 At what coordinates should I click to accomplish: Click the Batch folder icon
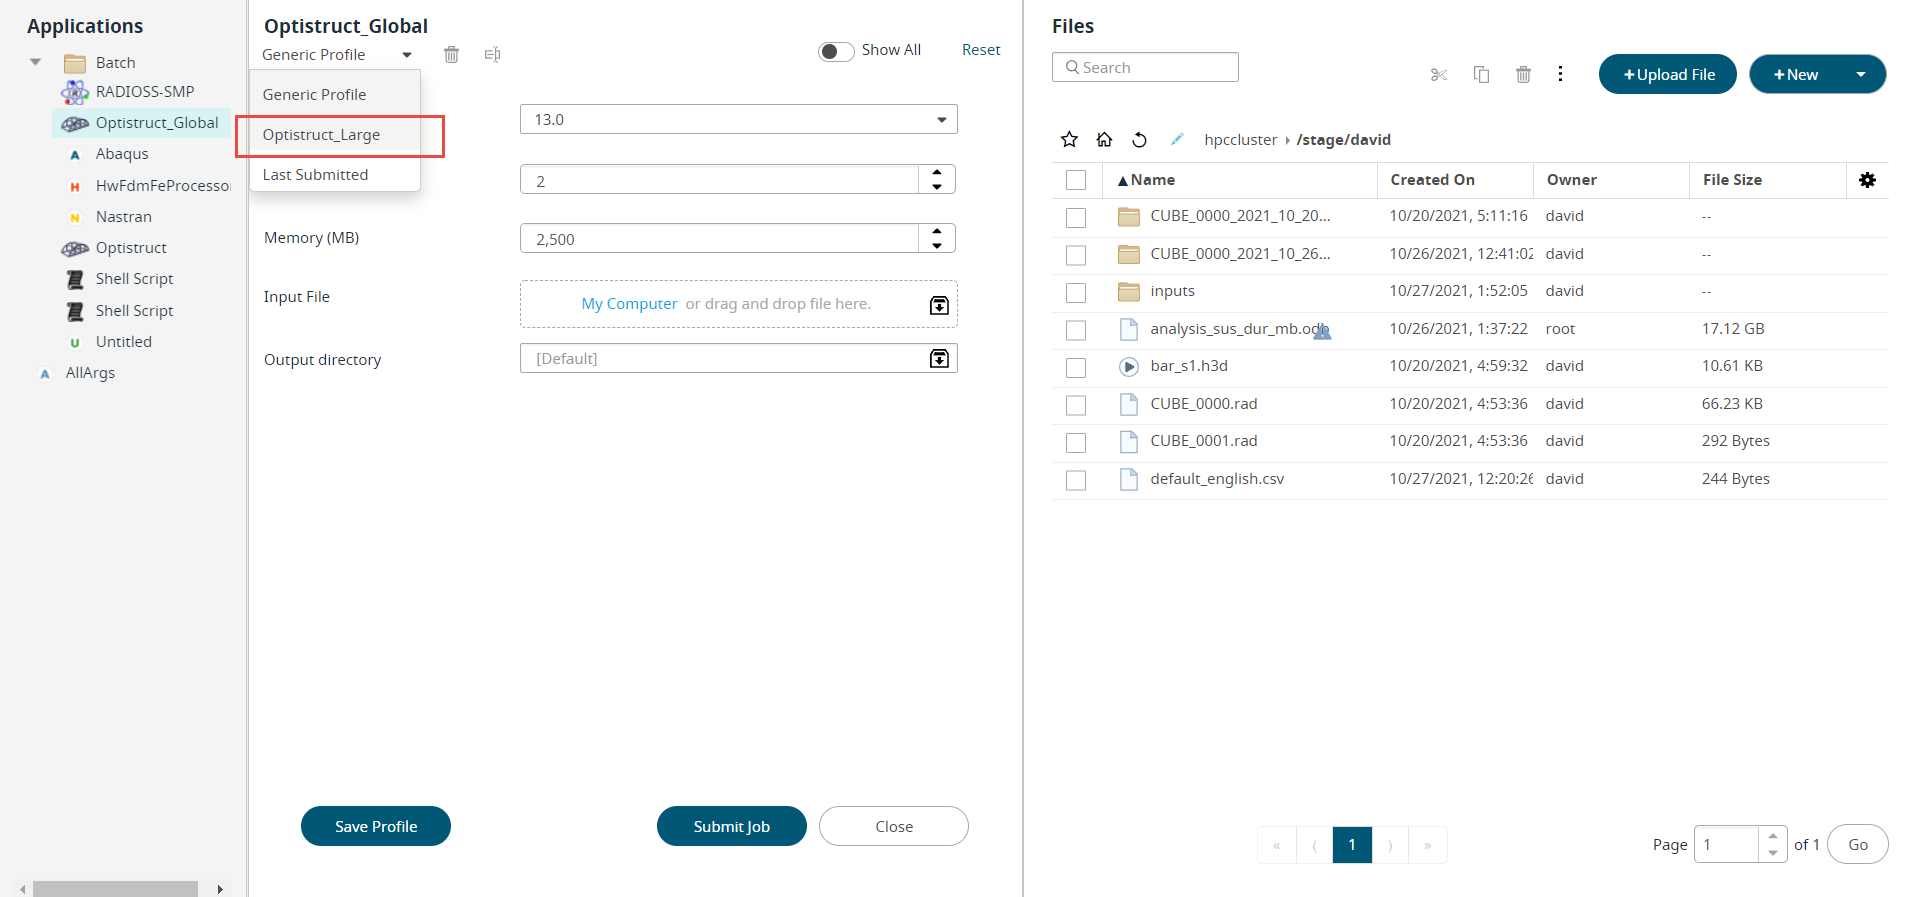coord(75,64)
